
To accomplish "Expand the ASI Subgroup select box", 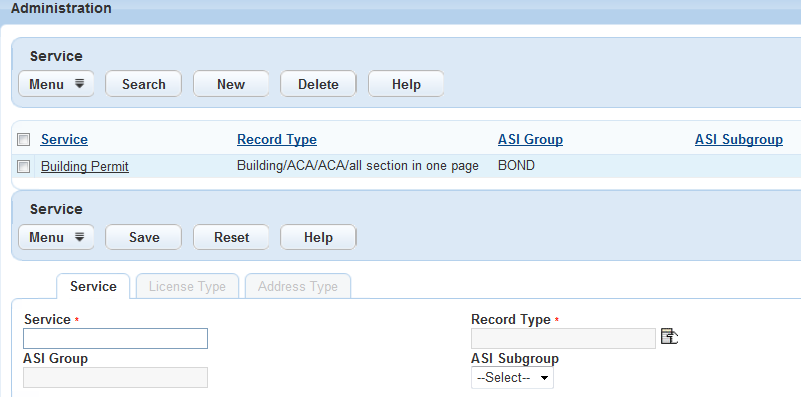I will (x=512, y=378).
